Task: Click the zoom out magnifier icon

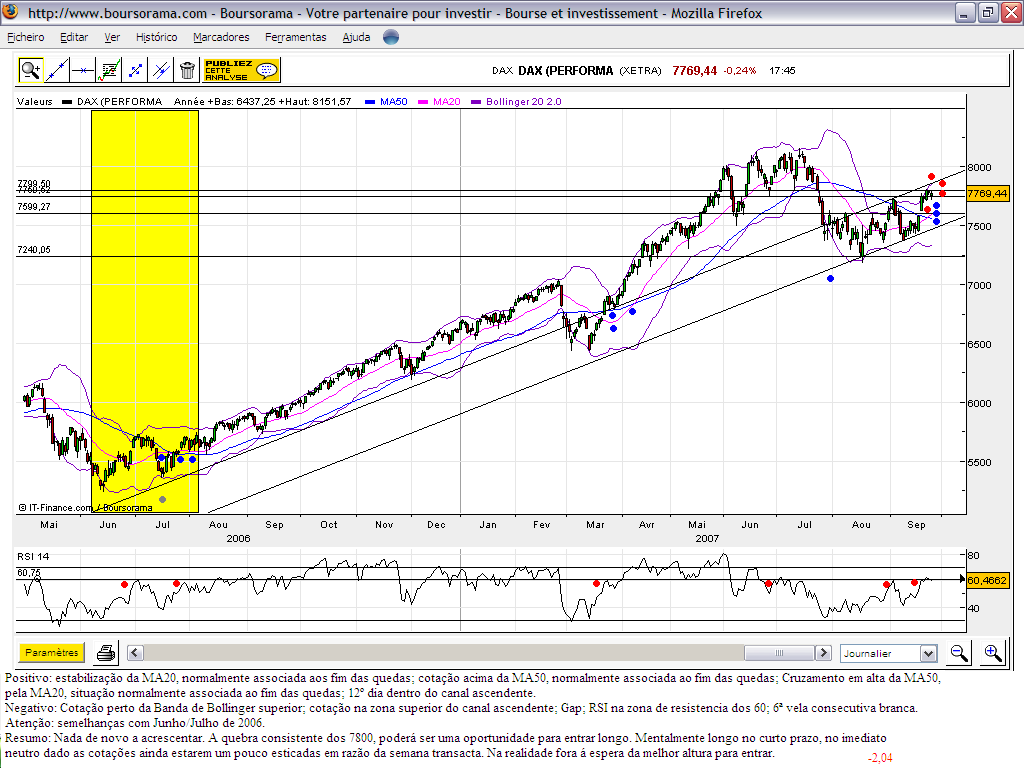Action: click(x=959, y=652)
